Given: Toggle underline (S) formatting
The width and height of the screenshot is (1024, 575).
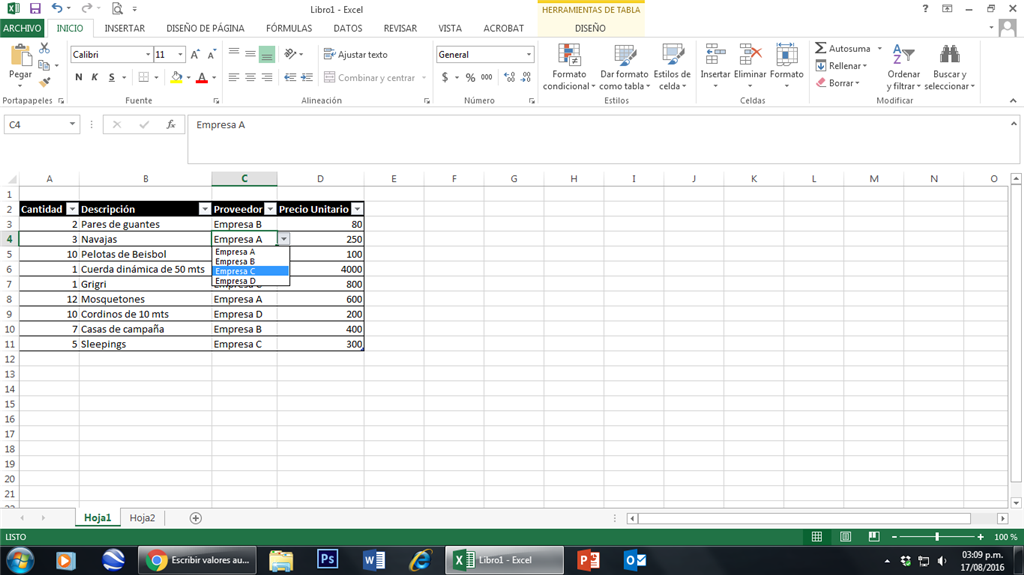Looking at the screenshot, I should tap(112, 77).
